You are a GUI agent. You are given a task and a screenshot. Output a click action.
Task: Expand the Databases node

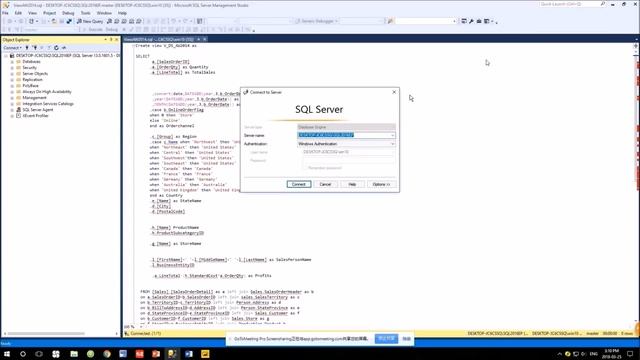[12, 62]
